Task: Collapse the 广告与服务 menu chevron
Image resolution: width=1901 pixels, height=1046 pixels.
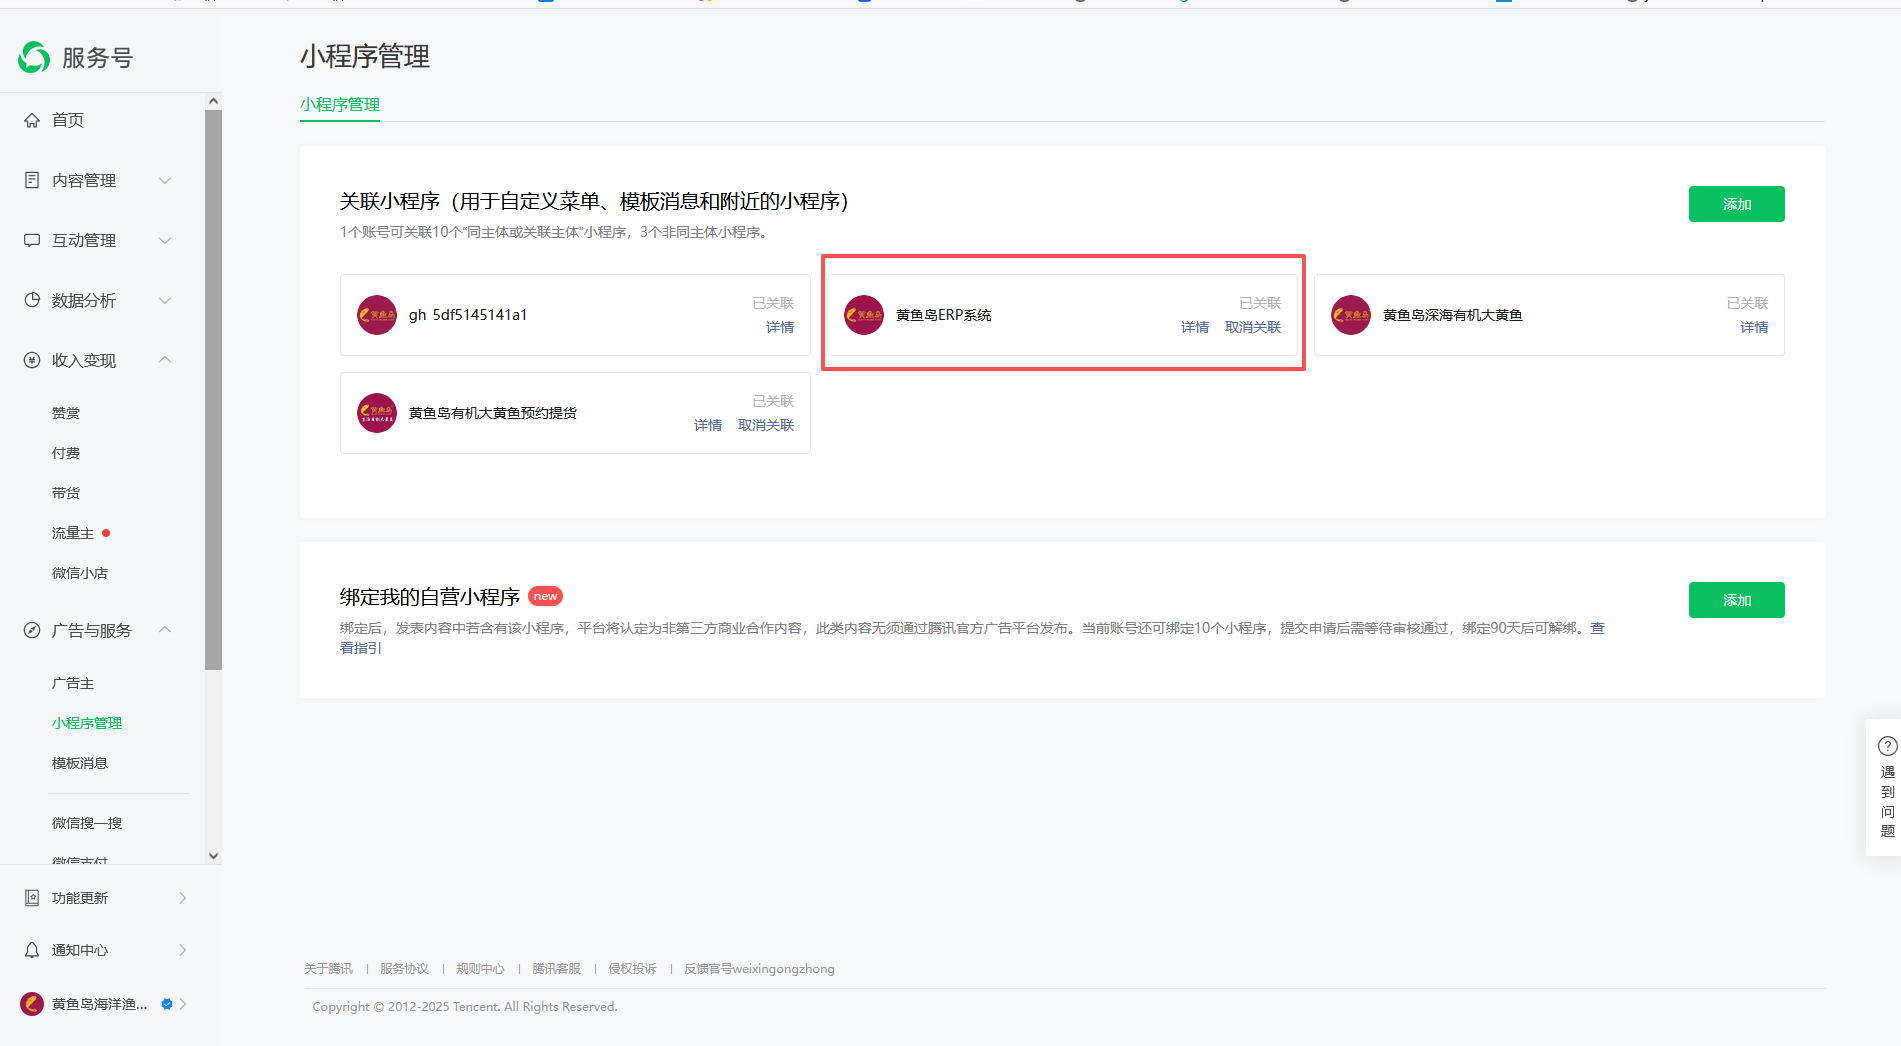Action: (165, 630)
